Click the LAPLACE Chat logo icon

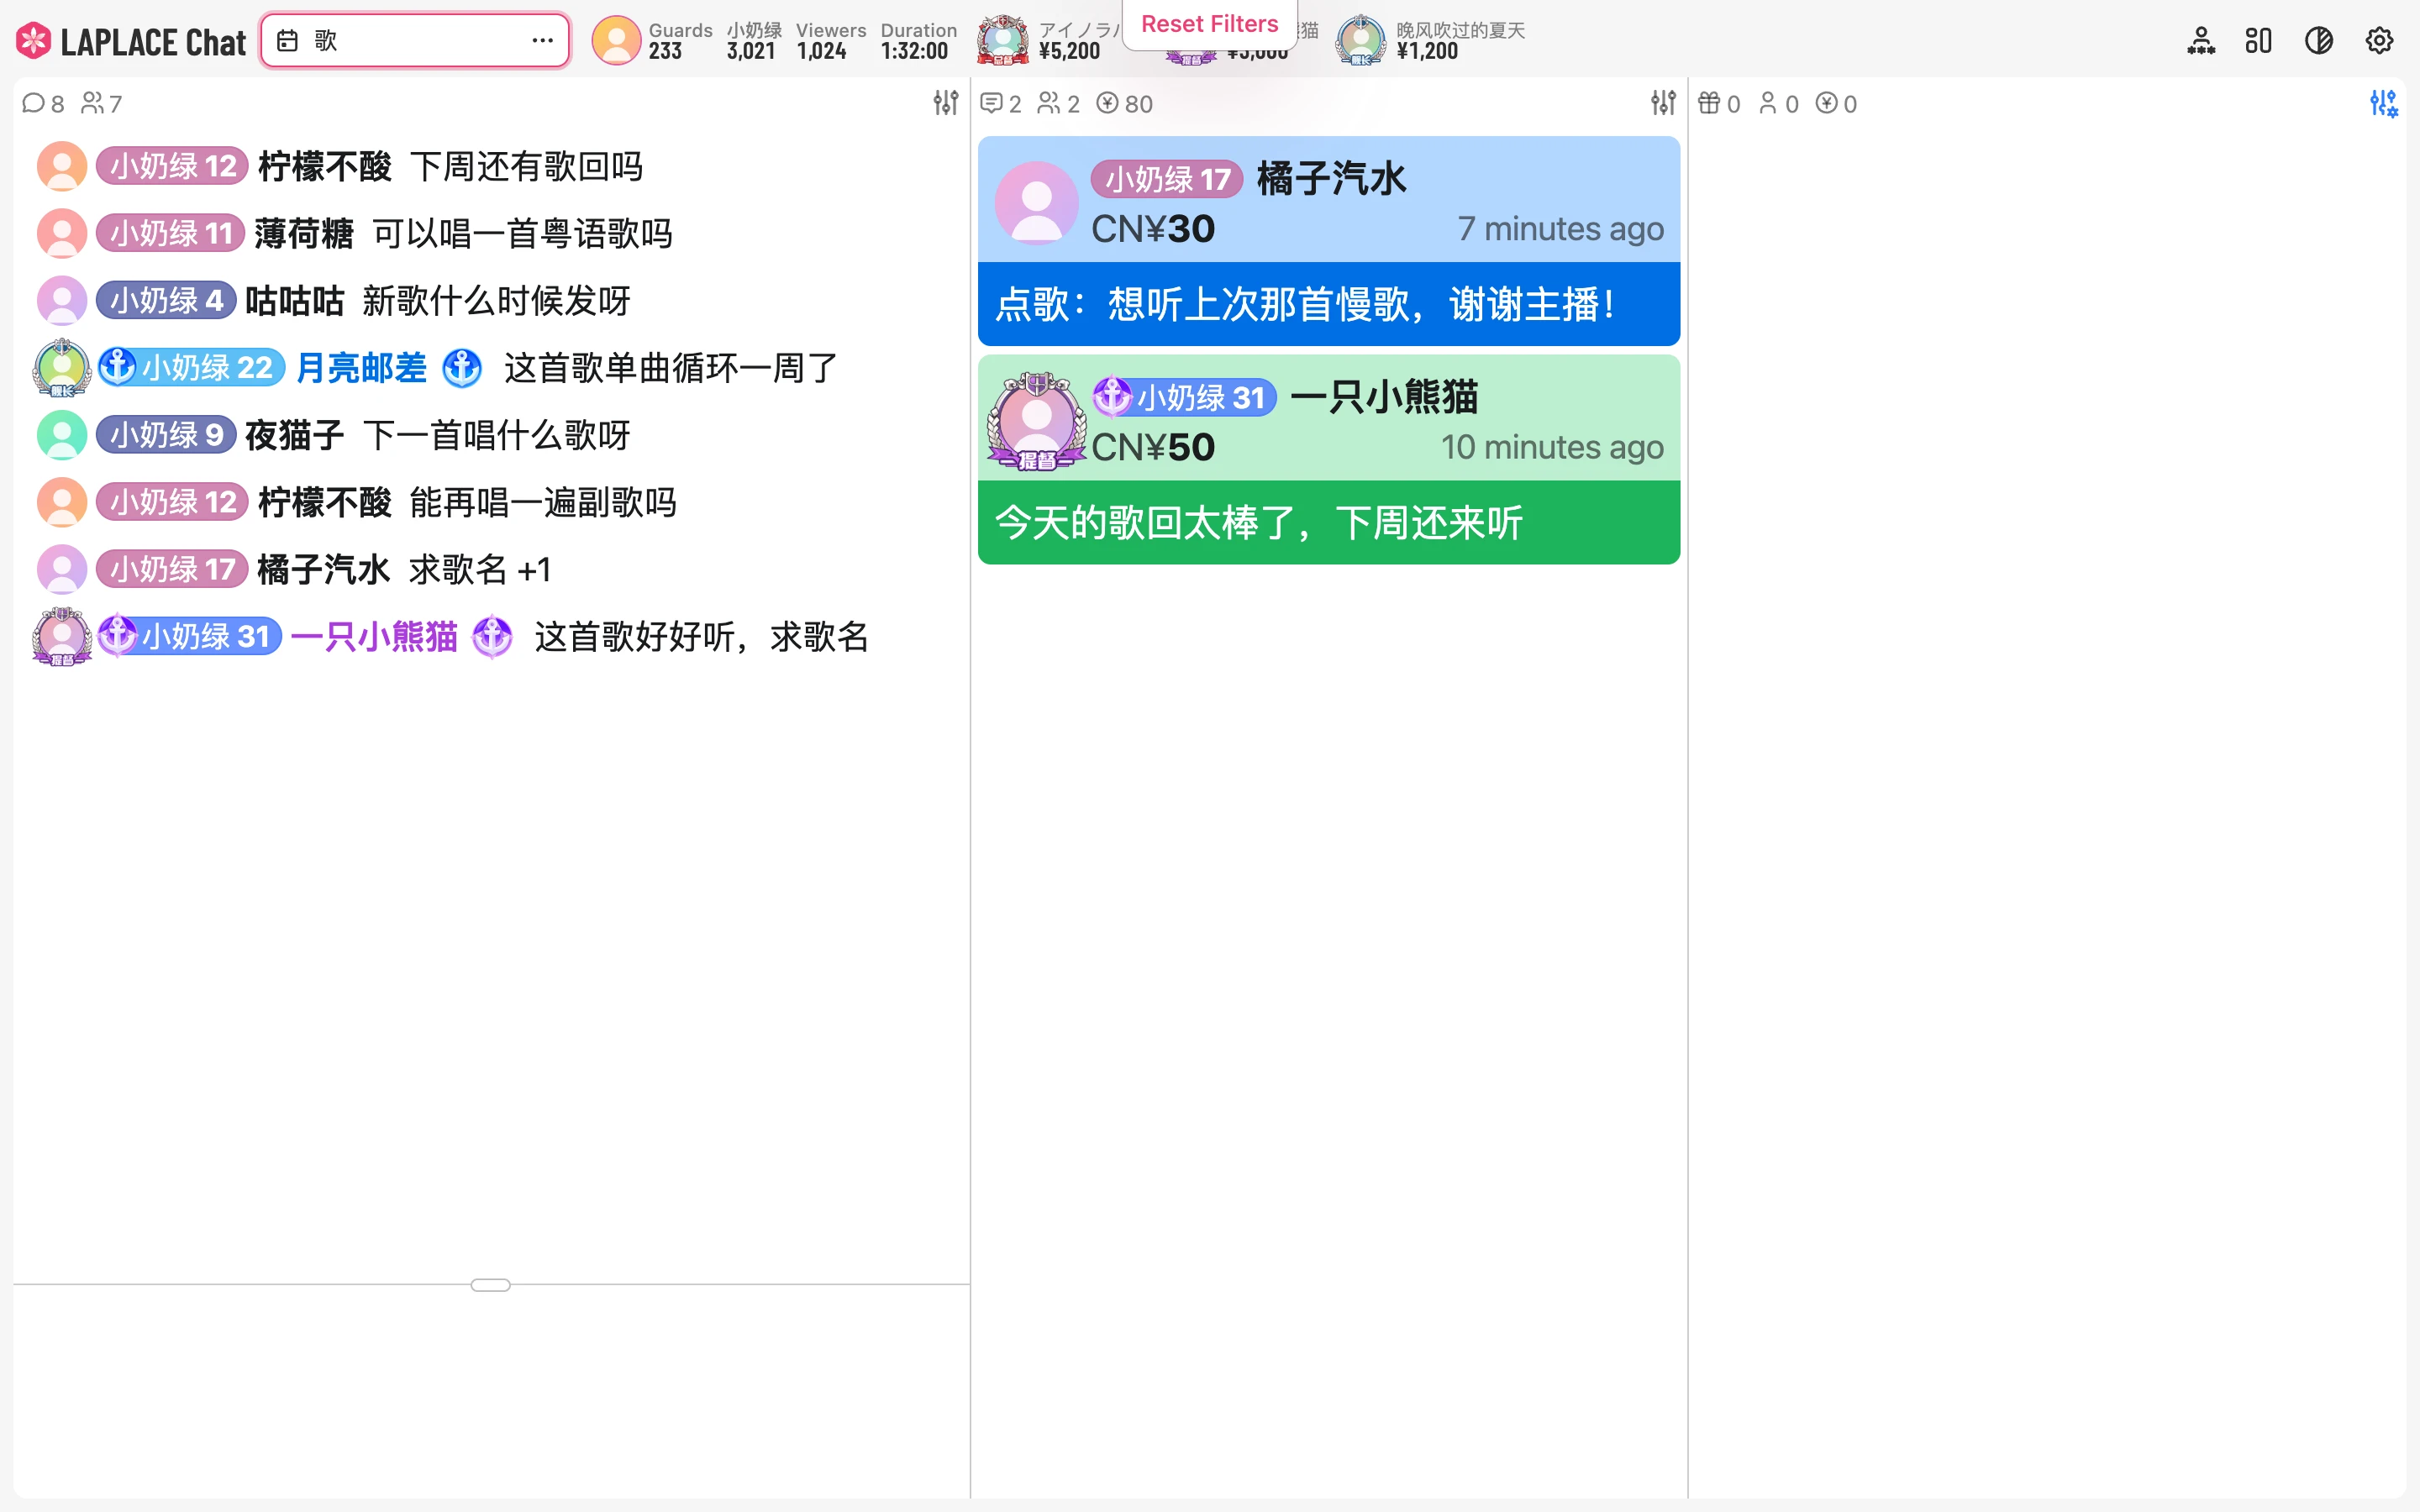(x=33, y=41)
